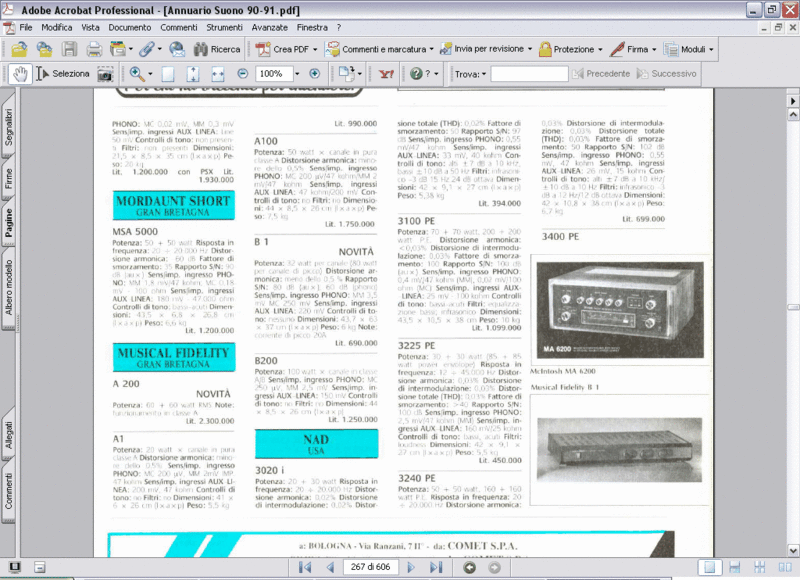The image size is (800, 580).
Task: Click the Successivo find button
Action: [666, 74]
